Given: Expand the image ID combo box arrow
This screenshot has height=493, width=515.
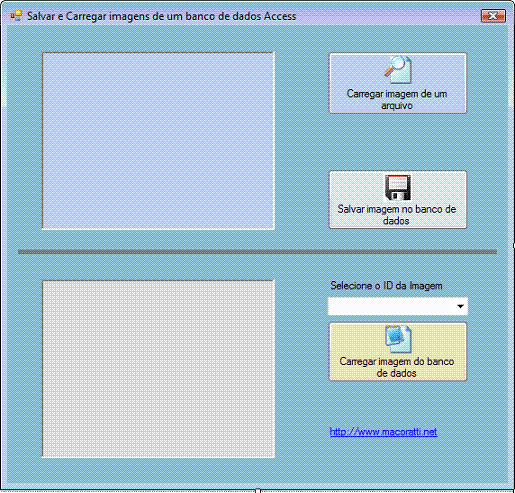Looking at the screenshot, I should (460, 306).
